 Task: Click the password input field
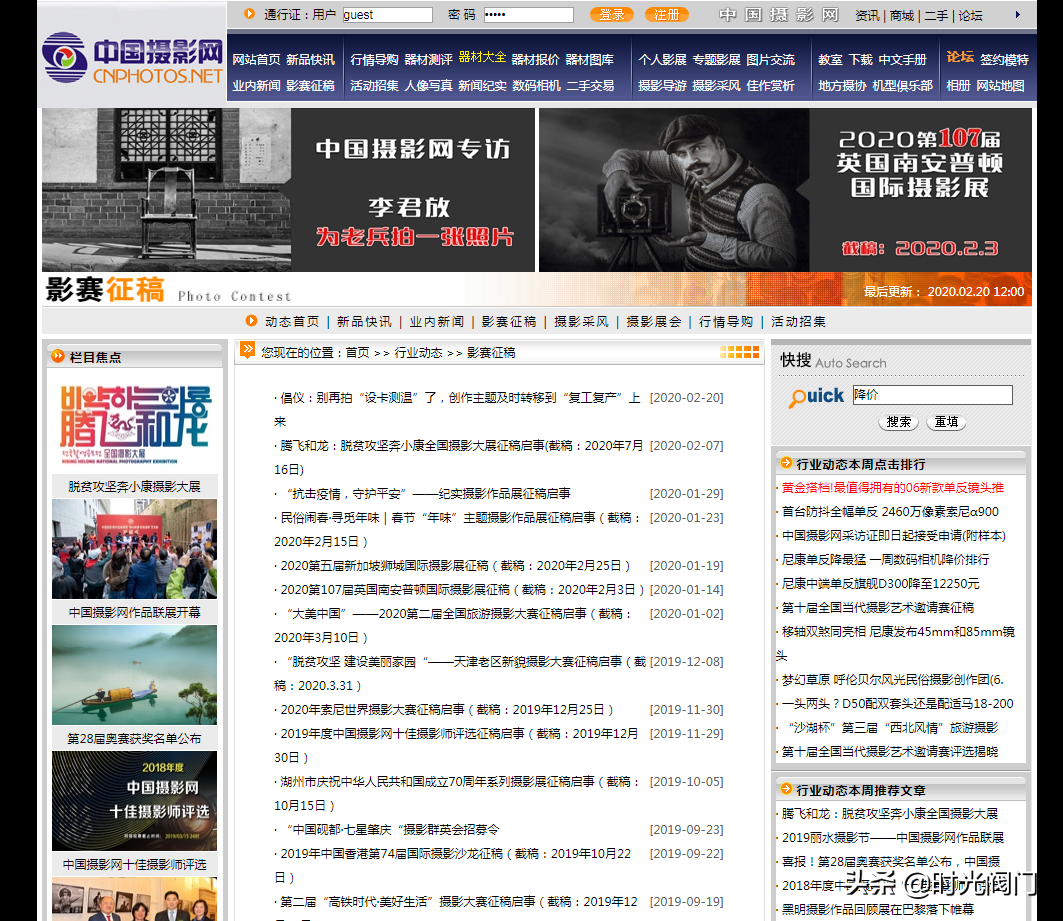coord(528,15)
